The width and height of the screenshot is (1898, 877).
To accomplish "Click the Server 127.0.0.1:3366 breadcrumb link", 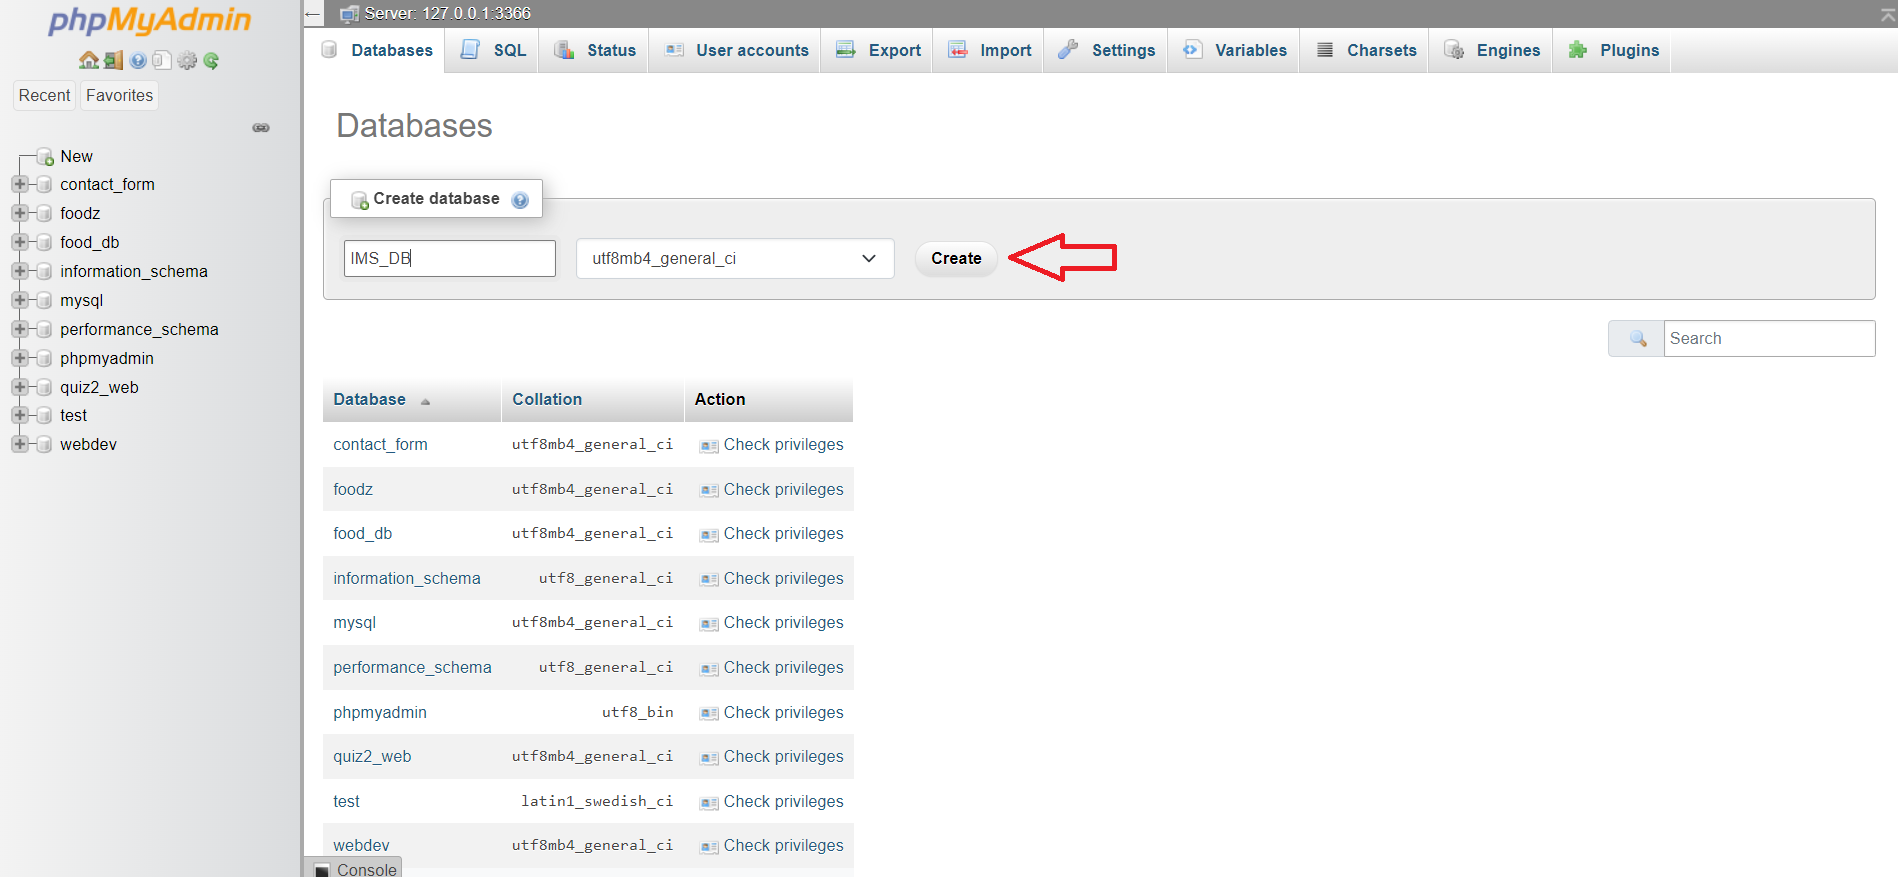I will 447,13.
